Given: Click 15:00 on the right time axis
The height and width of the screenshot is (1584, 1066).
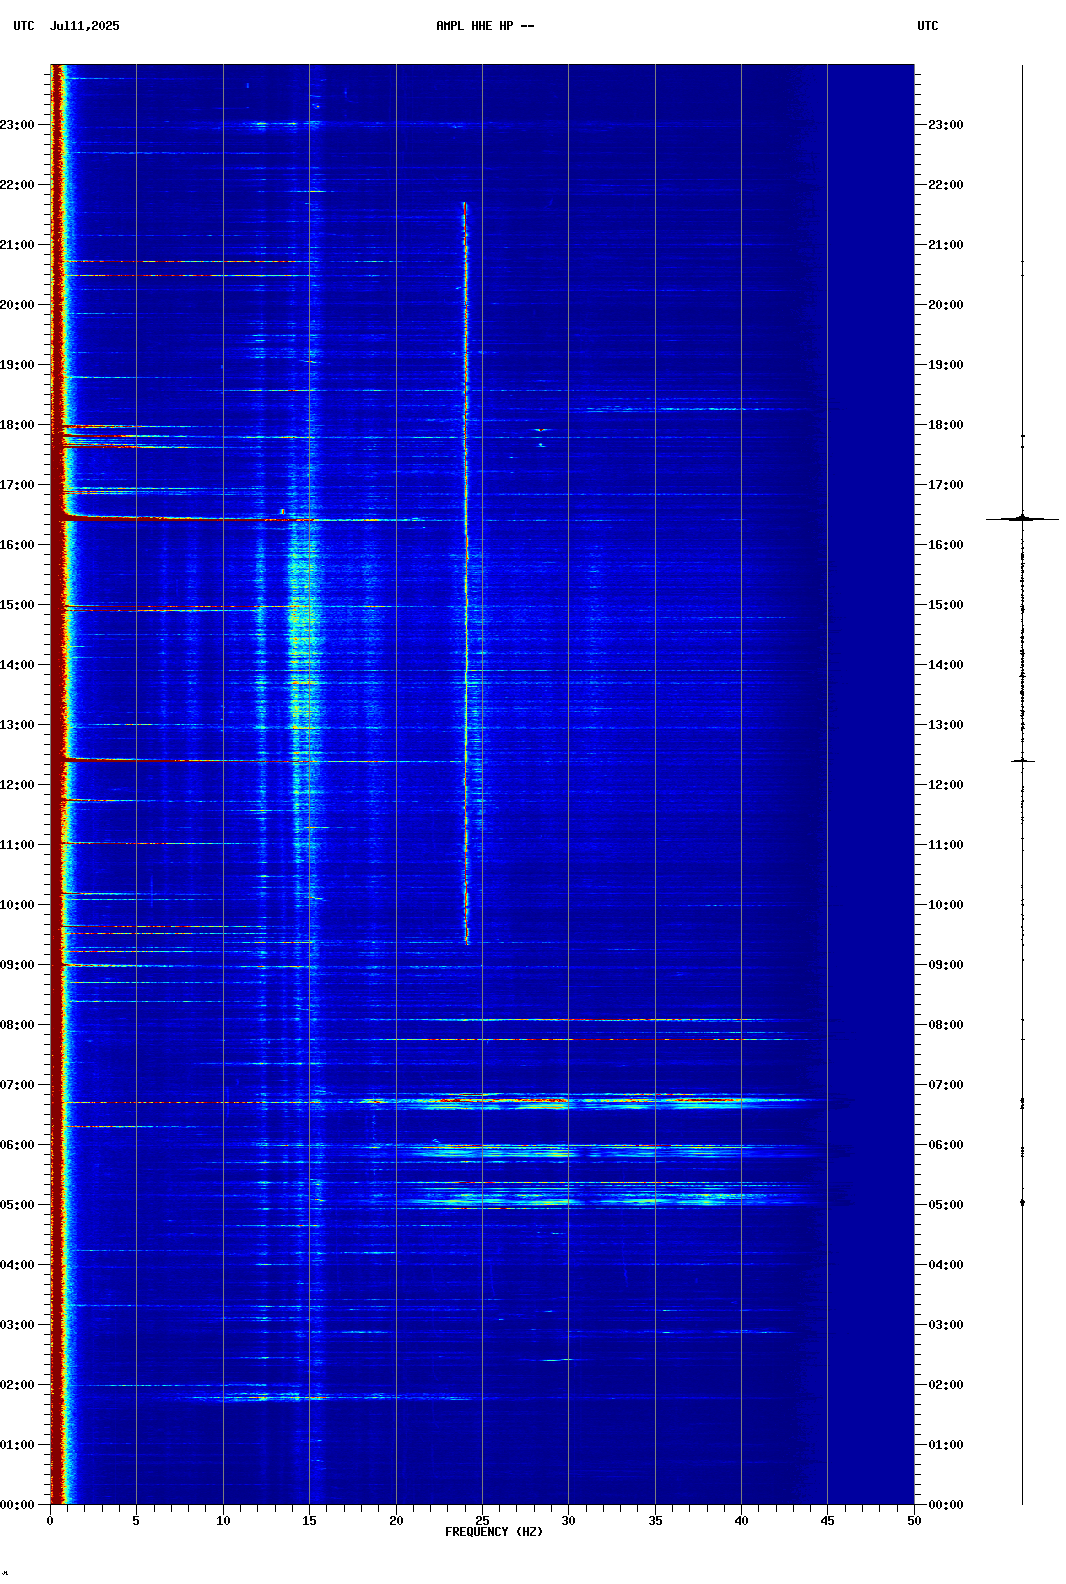Looking at the screenshot, I should click(946, 605).
